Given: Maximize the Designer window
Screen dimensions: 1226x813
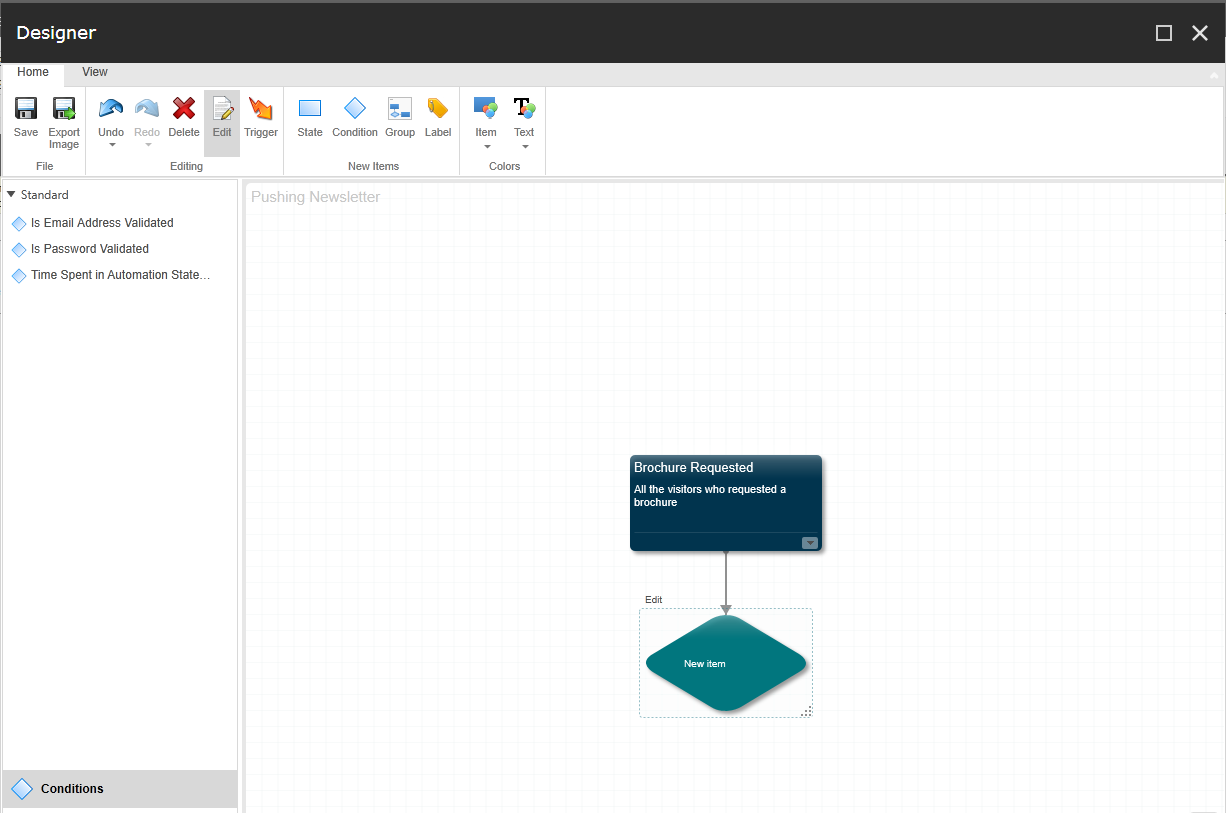Looking at the screenshot, I should pyautogui.click(x=1164, y=33).
